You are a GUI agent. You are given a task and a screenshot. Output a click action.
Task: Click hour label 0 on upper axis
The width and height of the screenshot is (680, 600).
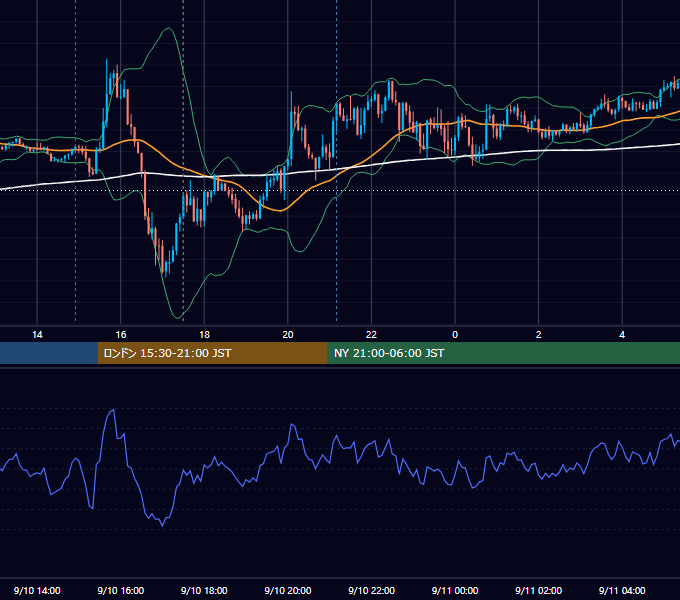click(x=455, y=335)
